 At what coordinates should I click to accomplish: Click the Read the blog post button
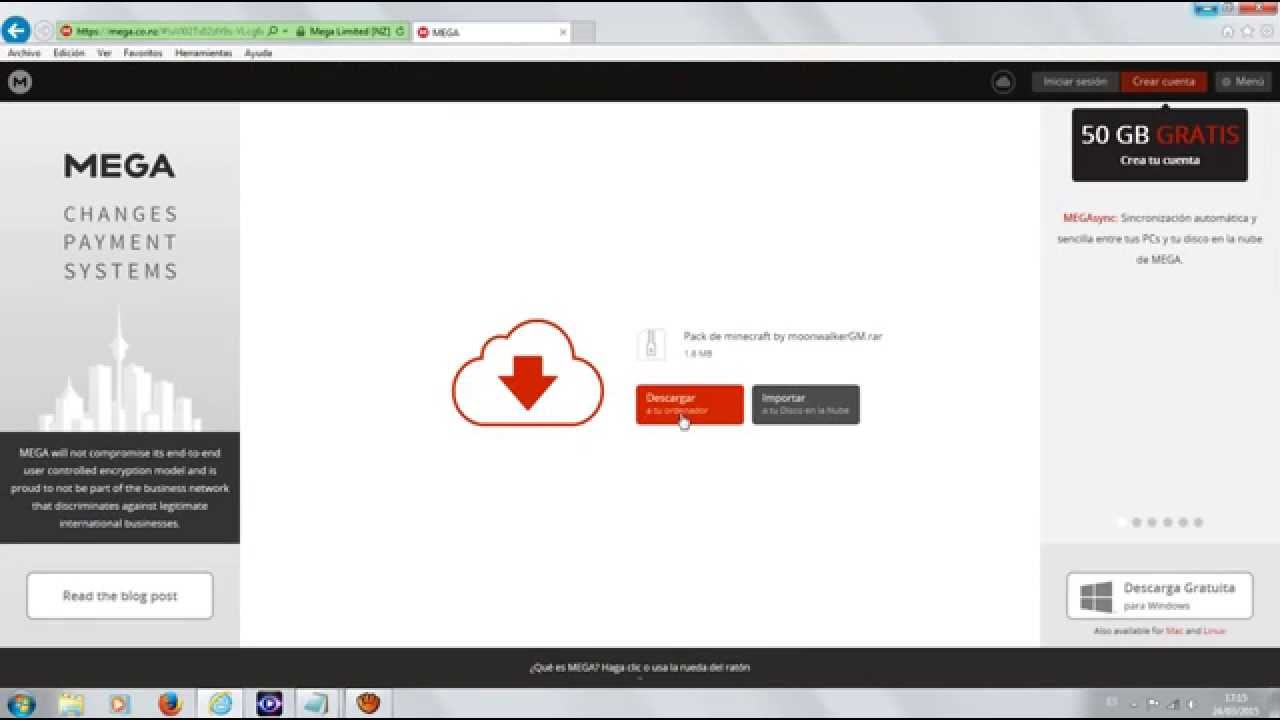coord(120,596)
